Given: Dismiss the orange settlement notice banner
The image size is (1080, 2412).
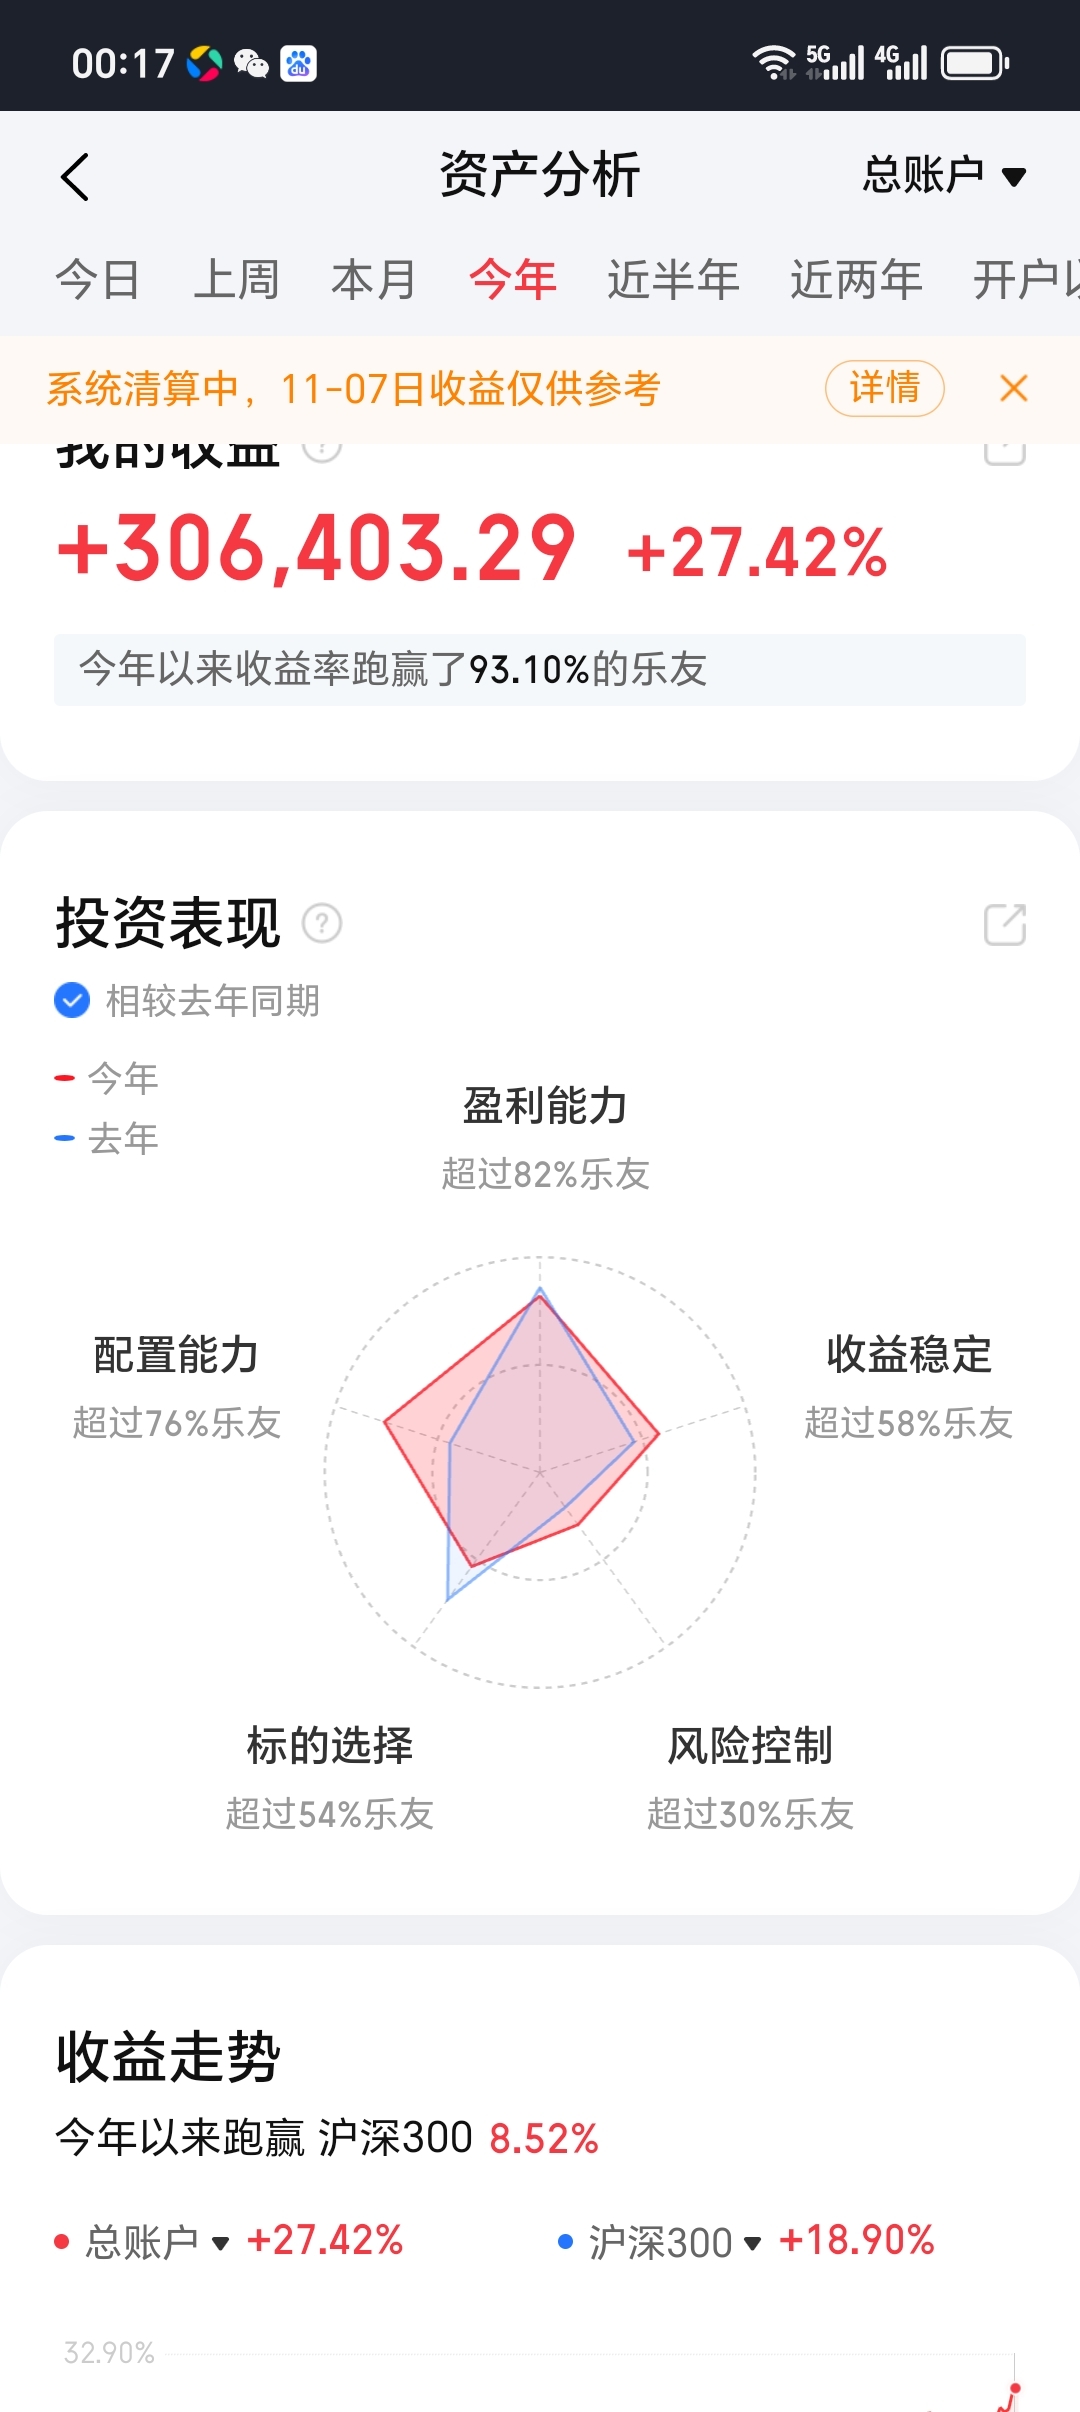Looking at the screenshot, I should (x=1013, y=388).
